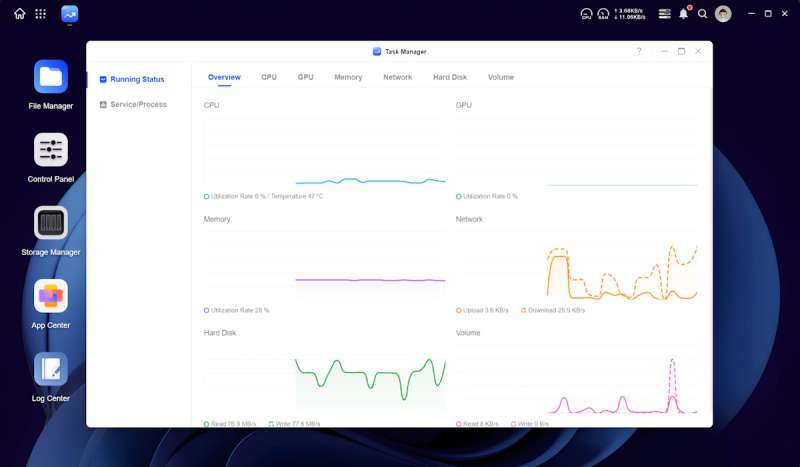Switch to the Memory tab
This screenshot has height=467, width=800.
click(348, 77)
